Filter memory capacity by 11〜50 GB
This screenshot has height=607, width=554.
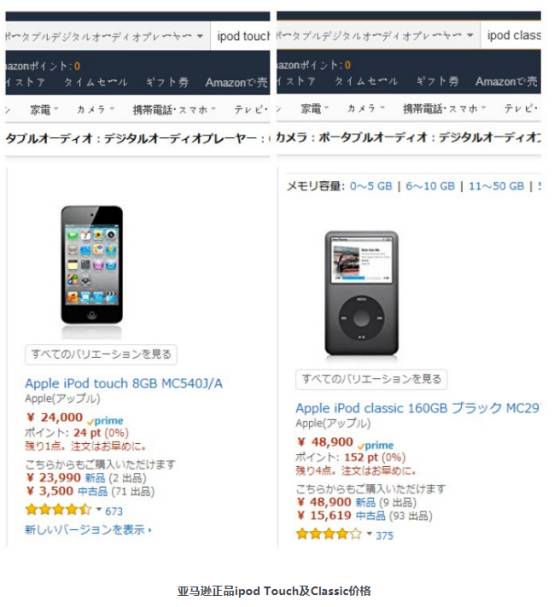pyautogui.click(x=496, y=186)
